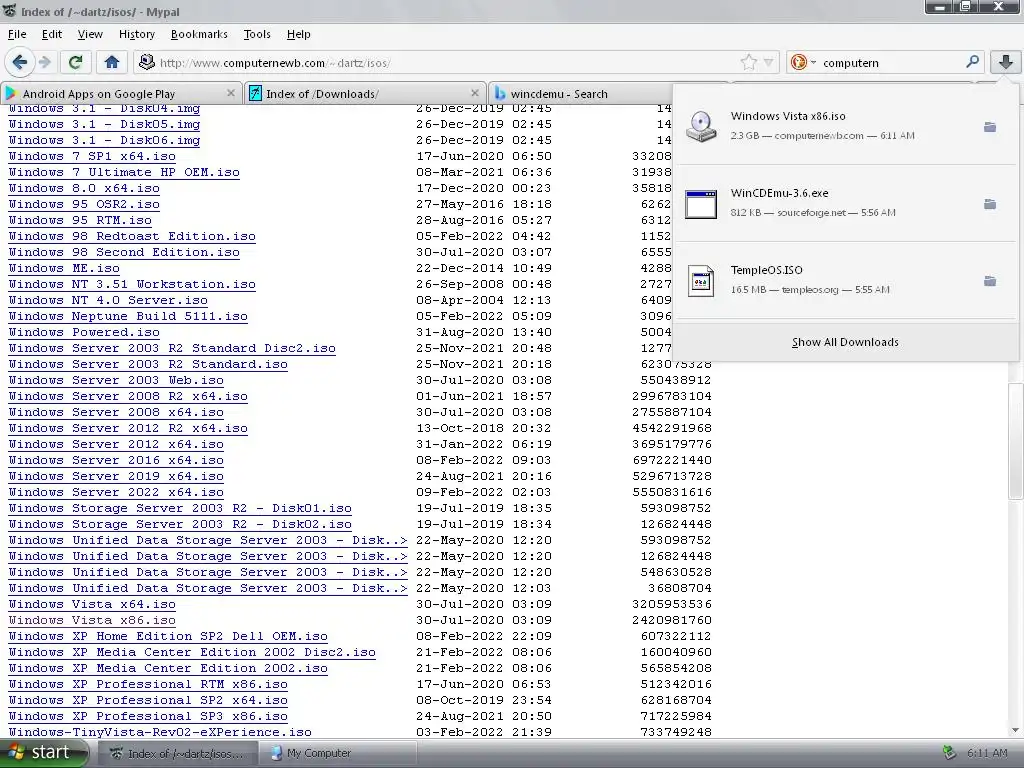The height and width of the screenshot is (768, 1024).
Task: Open the WinCDEmu-3.6.exe download entry icon
Action: point(701,204)
